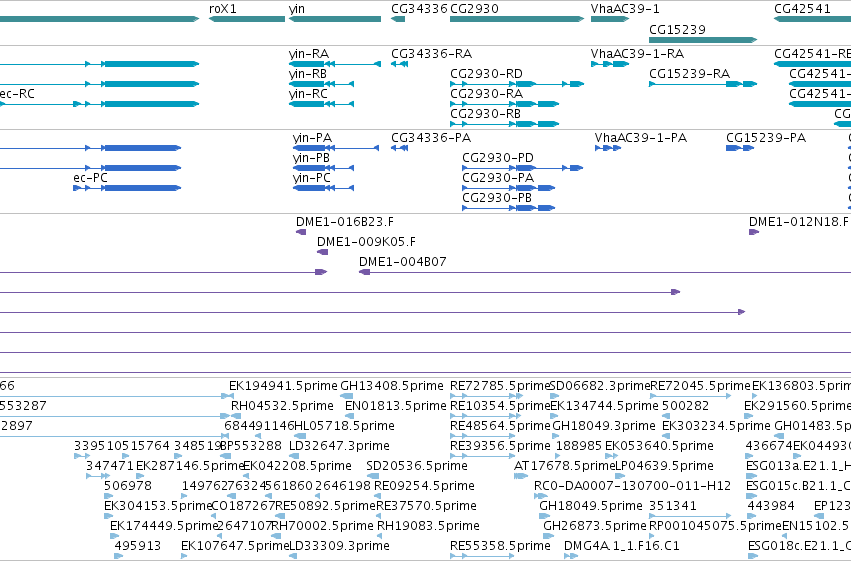Open the CG2930-PD coding feature
851x561 pixels.
pos(523,168)
